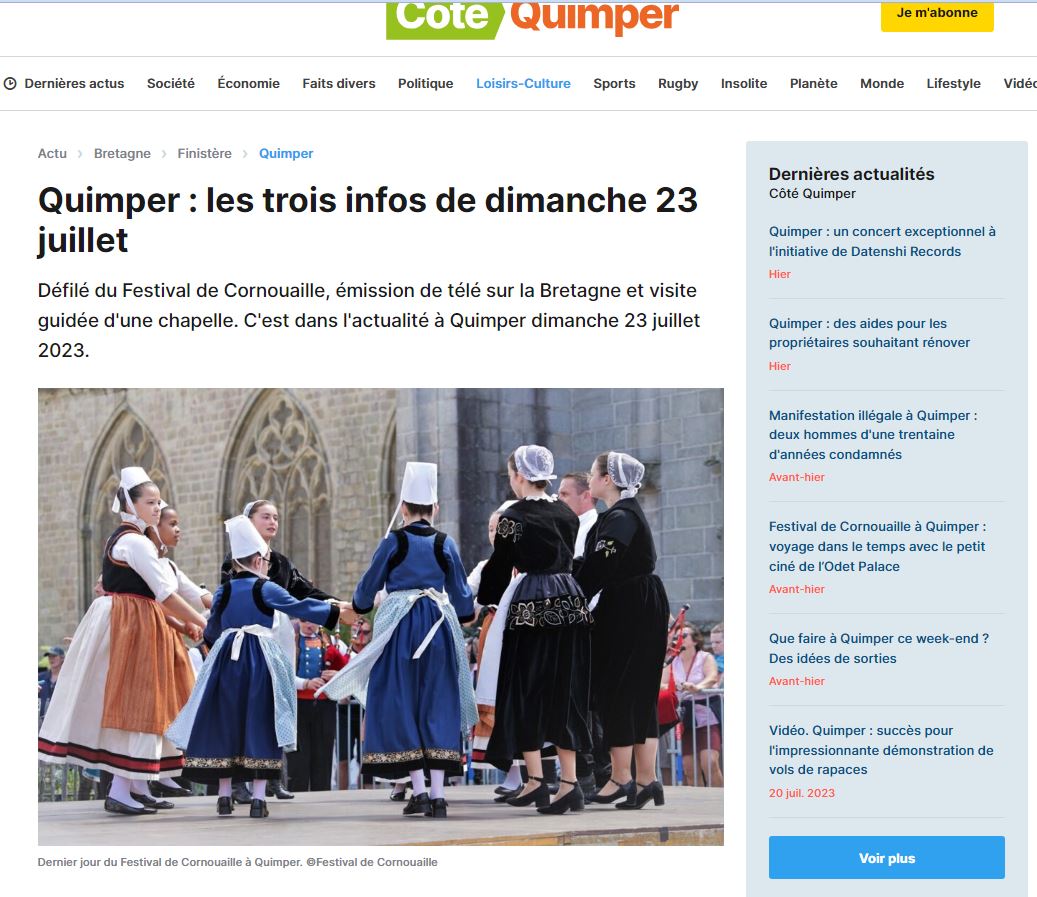
Task: Open the Faits divers section
Action: pyautogui.click(x=339, y=83)
